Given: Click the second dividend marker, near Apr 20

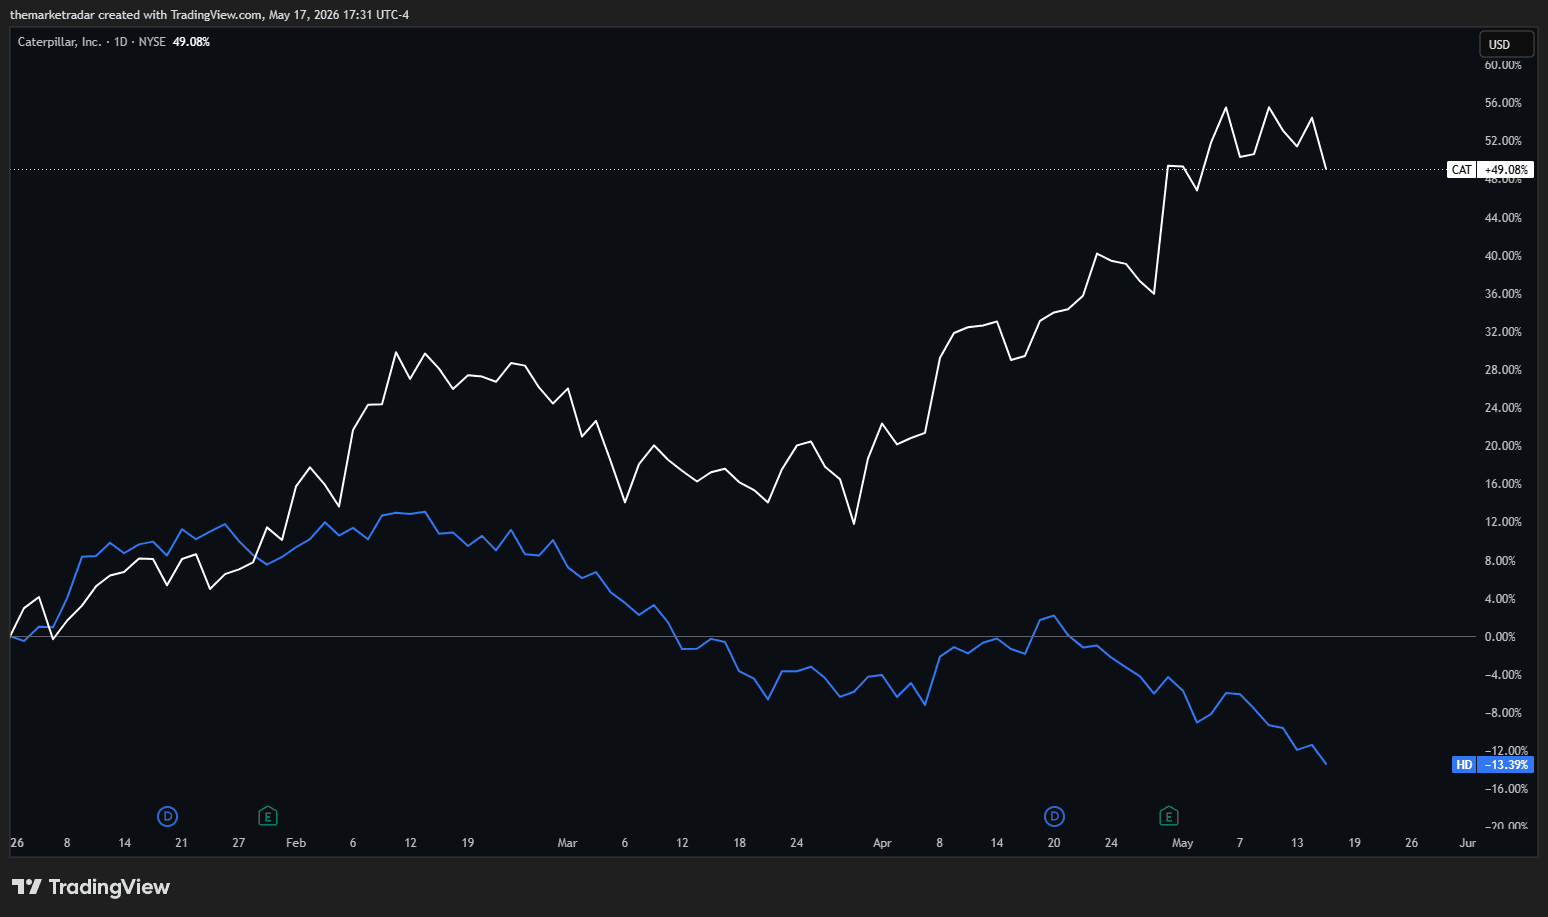Looking at the screenshot, I should [x=1054, y=817].
